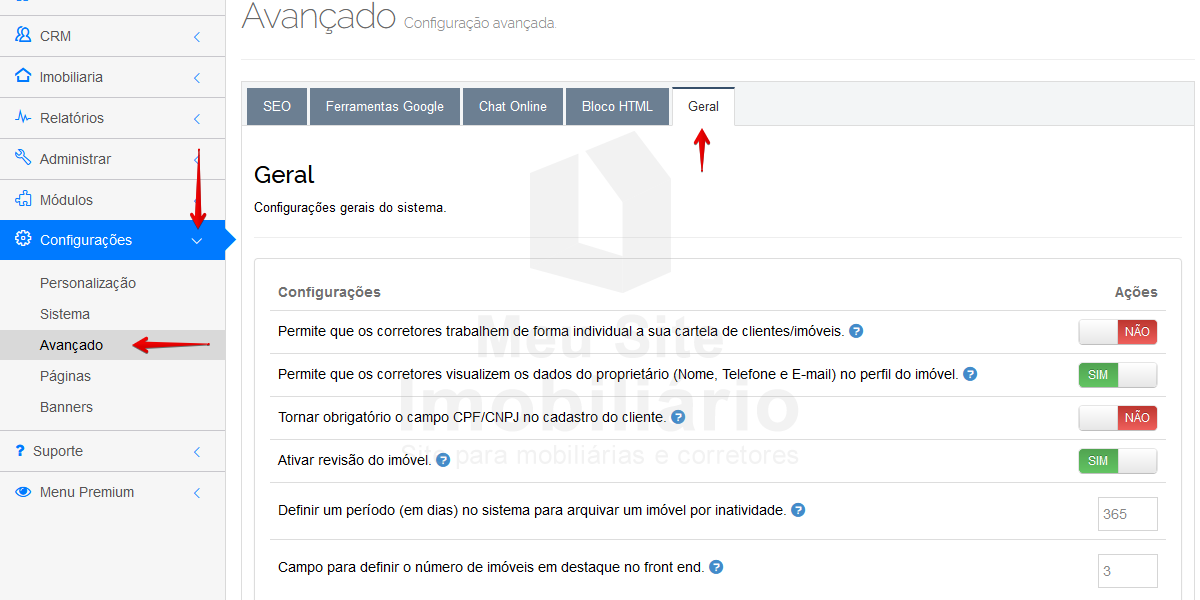
Task: Expand the Suporte menu chevron
Action: [x=197, y=452]
